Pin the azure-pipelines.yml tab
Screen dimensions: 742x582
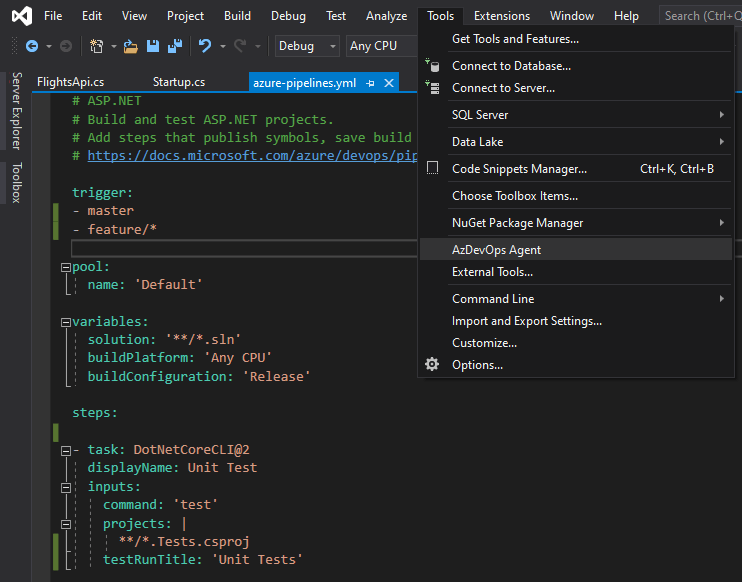click(370, 82)
